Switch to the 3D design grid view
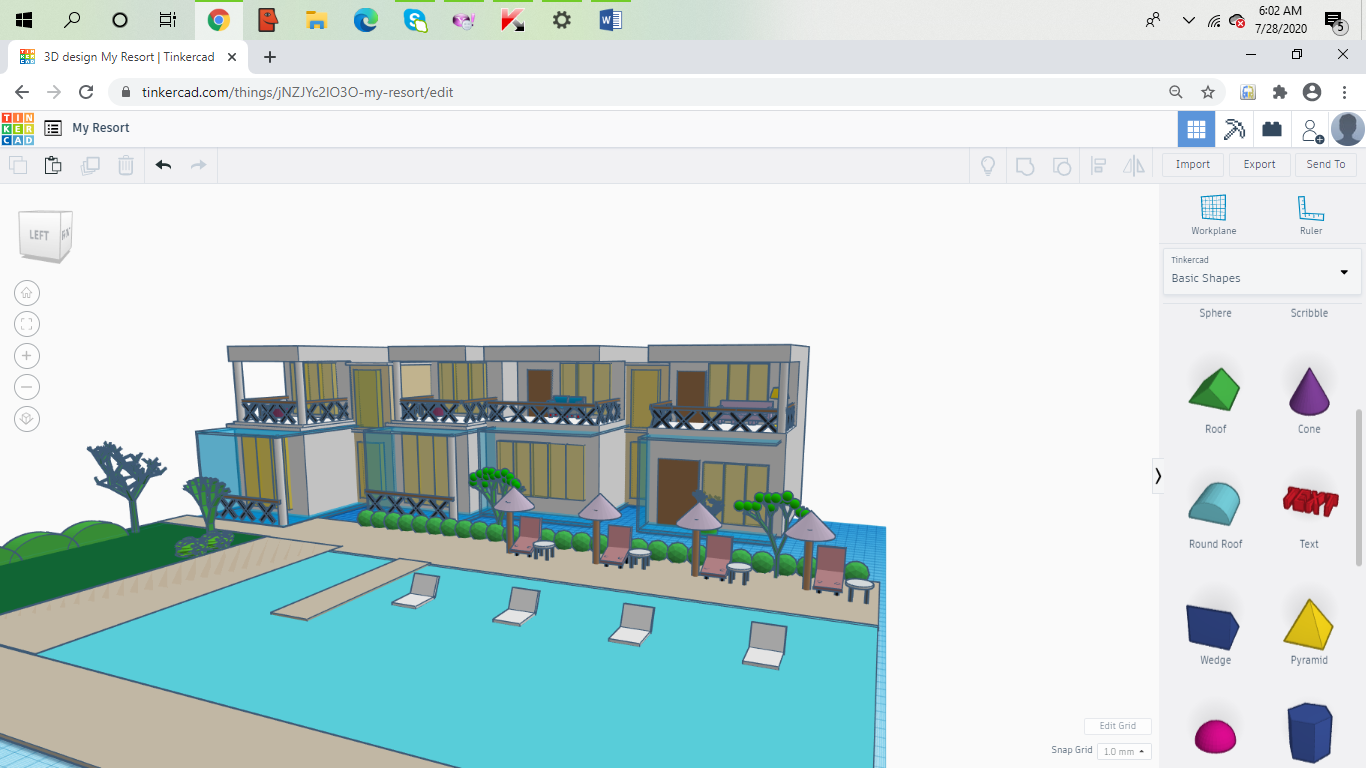Image resolution: width=1366 pixels, height=768 pixels. pos(1196,129)
